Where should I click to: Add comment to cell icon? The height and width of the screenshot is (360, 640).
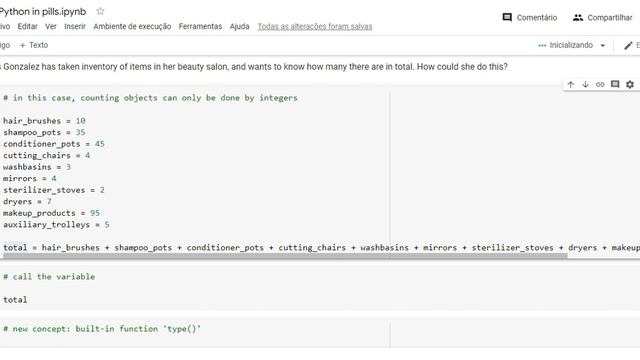(615, 84)
